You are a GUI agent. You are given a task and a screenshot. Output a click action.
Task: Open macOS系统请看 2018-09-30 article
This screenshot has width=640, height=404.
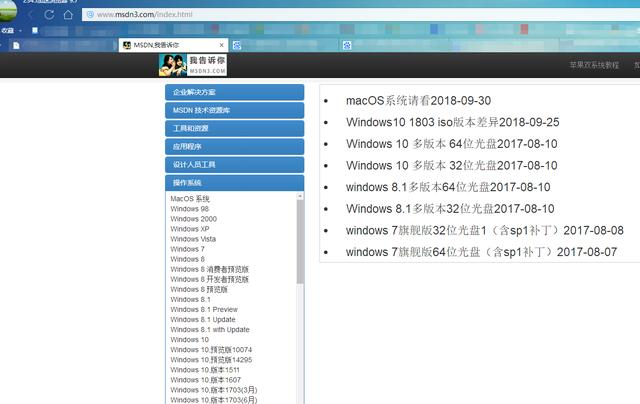[x=418, y=101]
